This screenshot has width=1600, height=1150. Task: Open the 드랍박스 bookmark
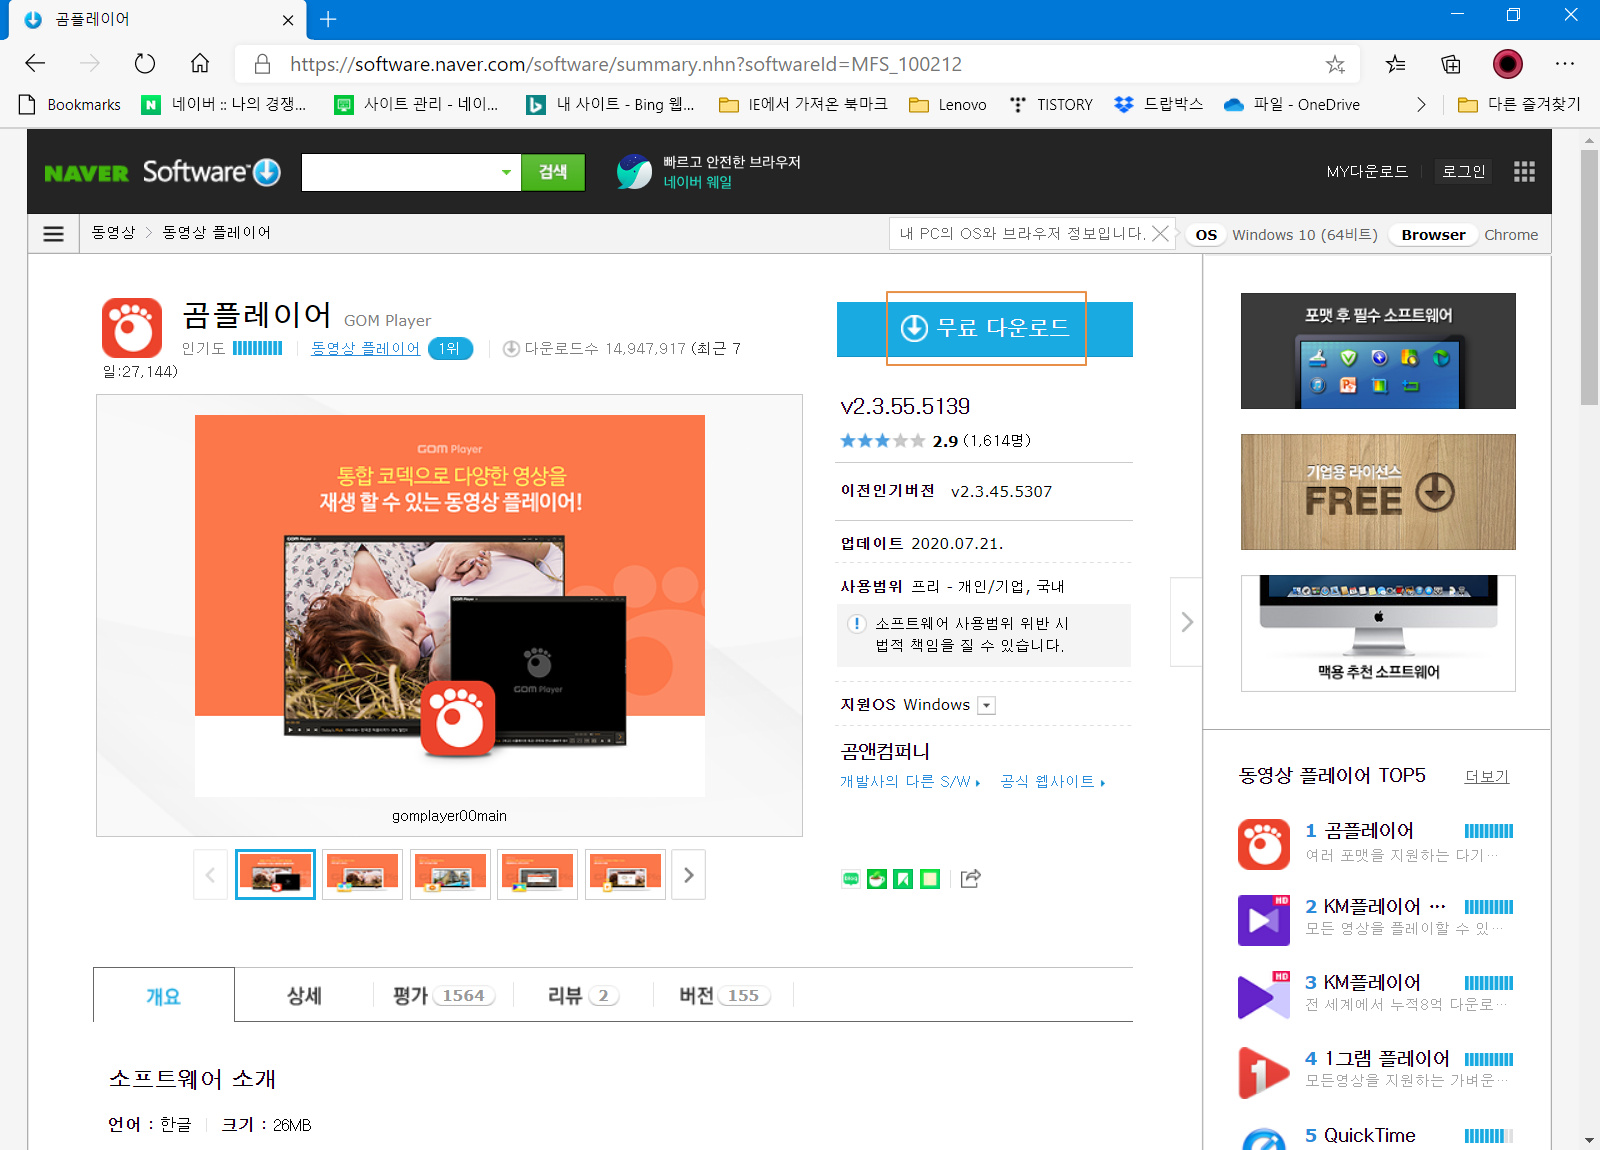[x=1158, y=105]
